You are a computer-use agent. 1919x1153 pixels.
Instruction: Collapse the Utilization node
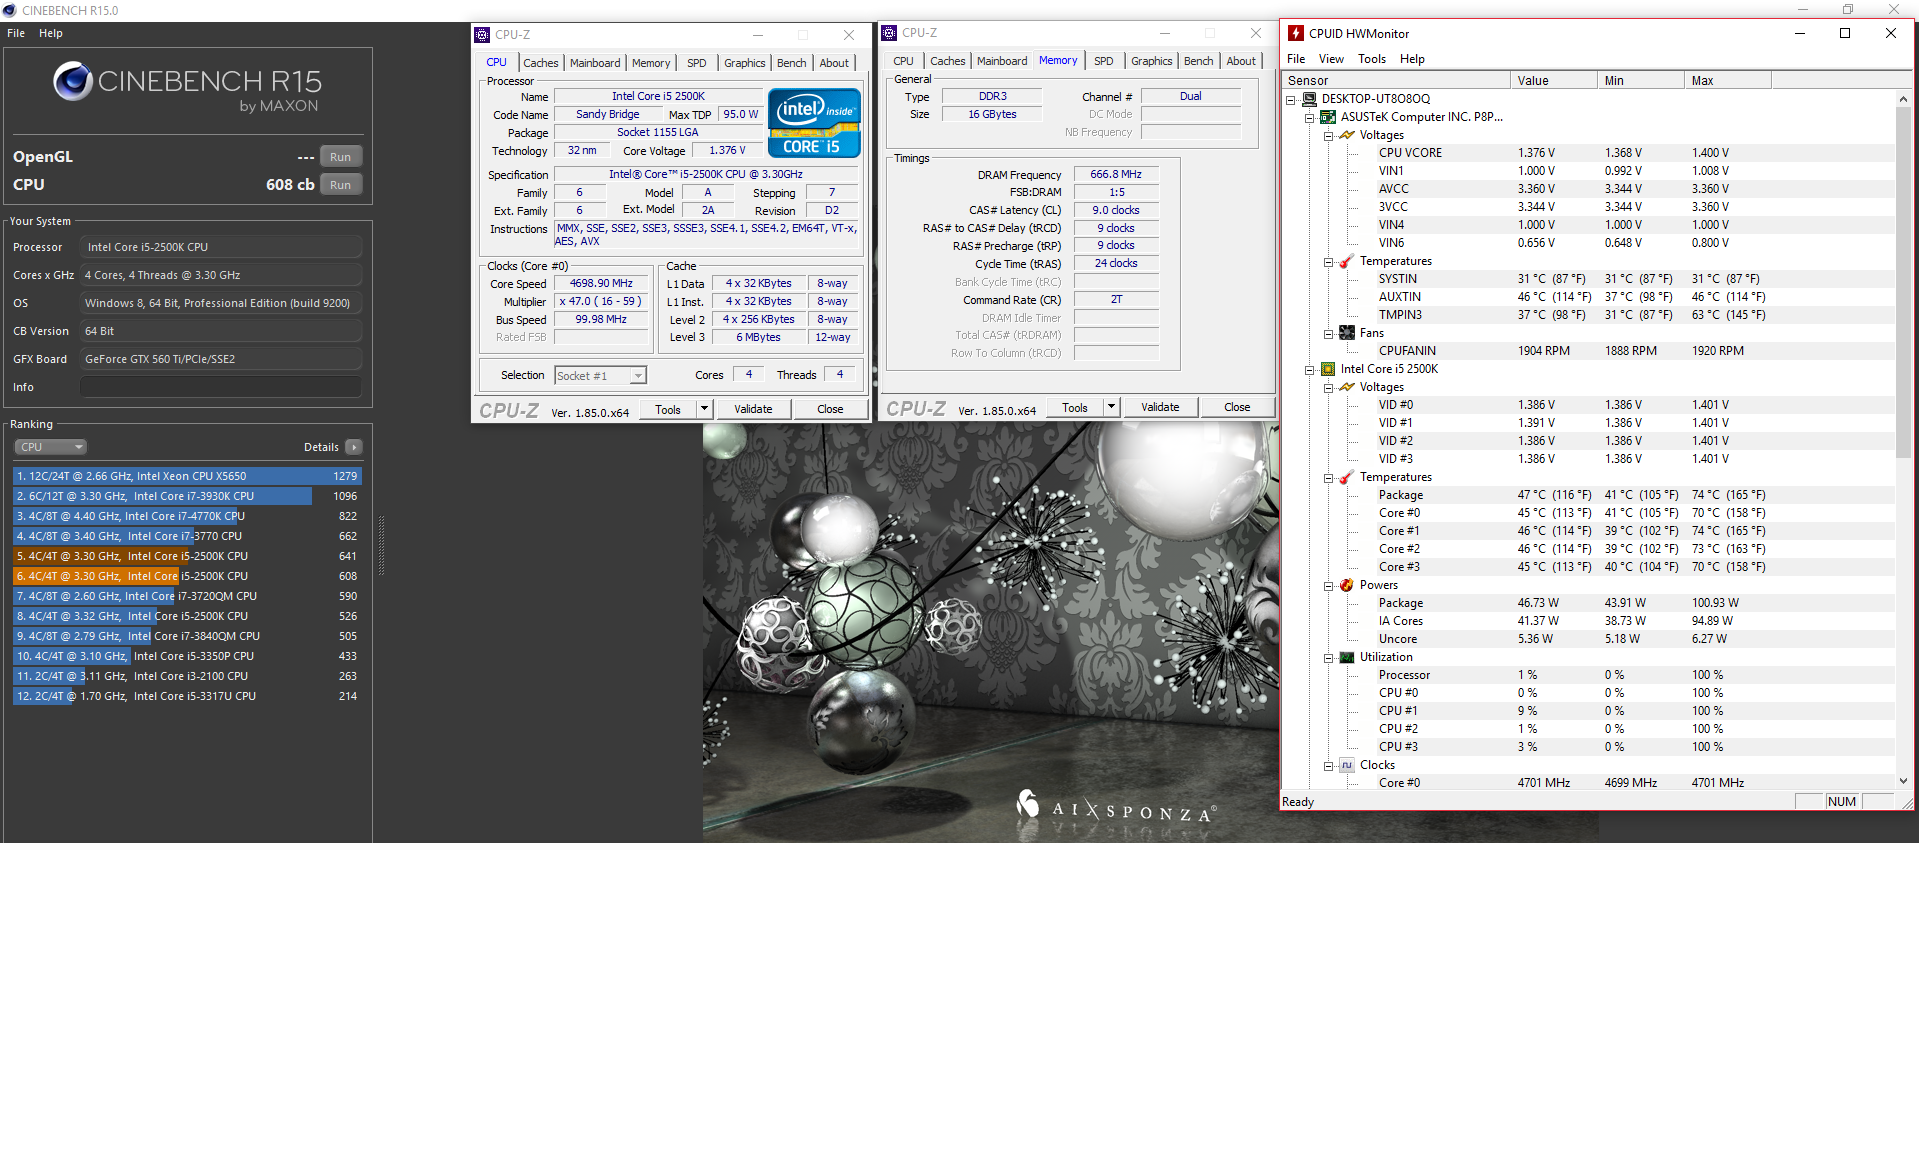click(x=1329, y=657)
